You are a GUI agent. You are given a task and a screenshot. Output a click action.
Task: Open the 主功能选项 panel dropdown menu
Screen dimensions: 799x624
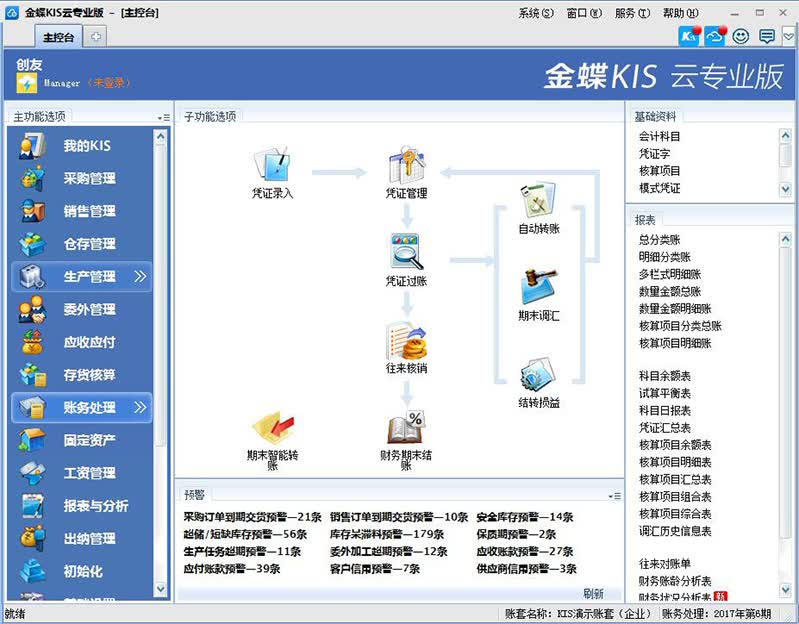(164, 118)
